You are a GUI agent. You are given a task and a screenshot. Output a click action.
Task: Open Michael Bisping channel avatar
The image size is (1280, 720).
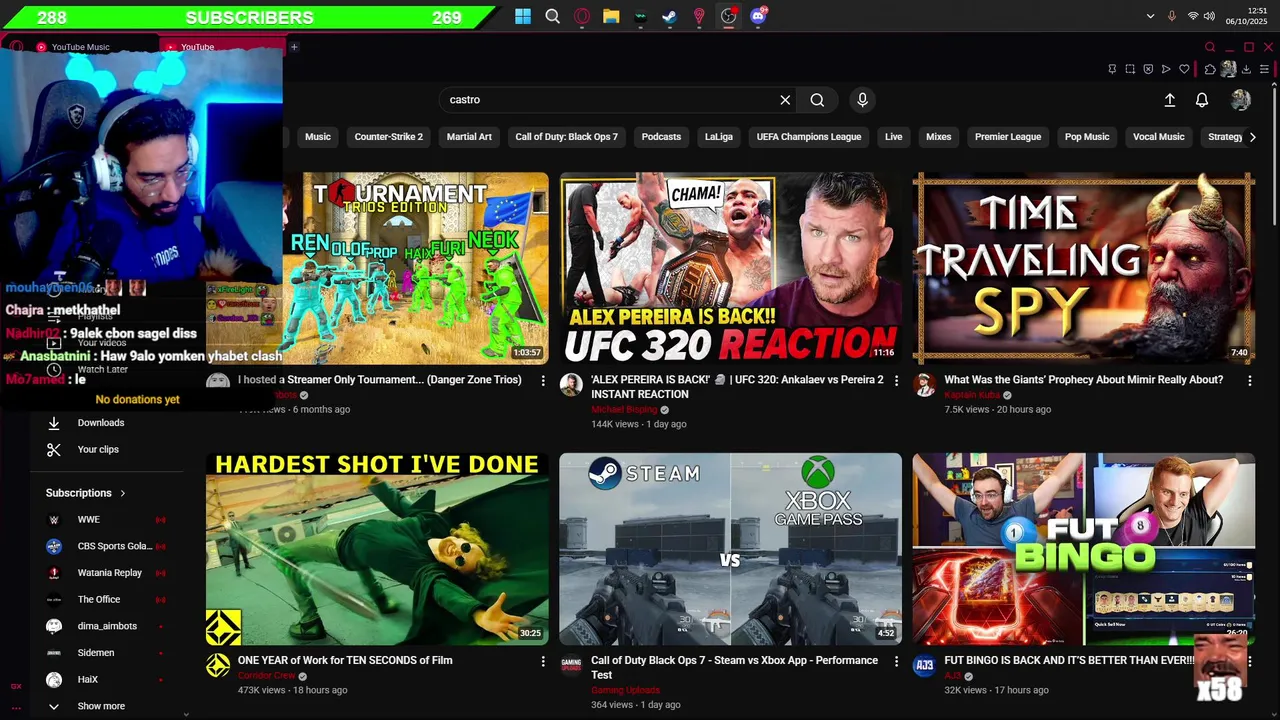point(571,386)
